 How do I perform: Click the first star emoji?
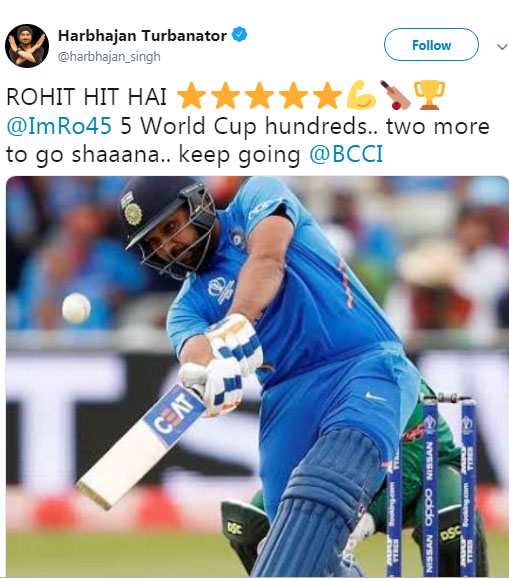[191, 95]
